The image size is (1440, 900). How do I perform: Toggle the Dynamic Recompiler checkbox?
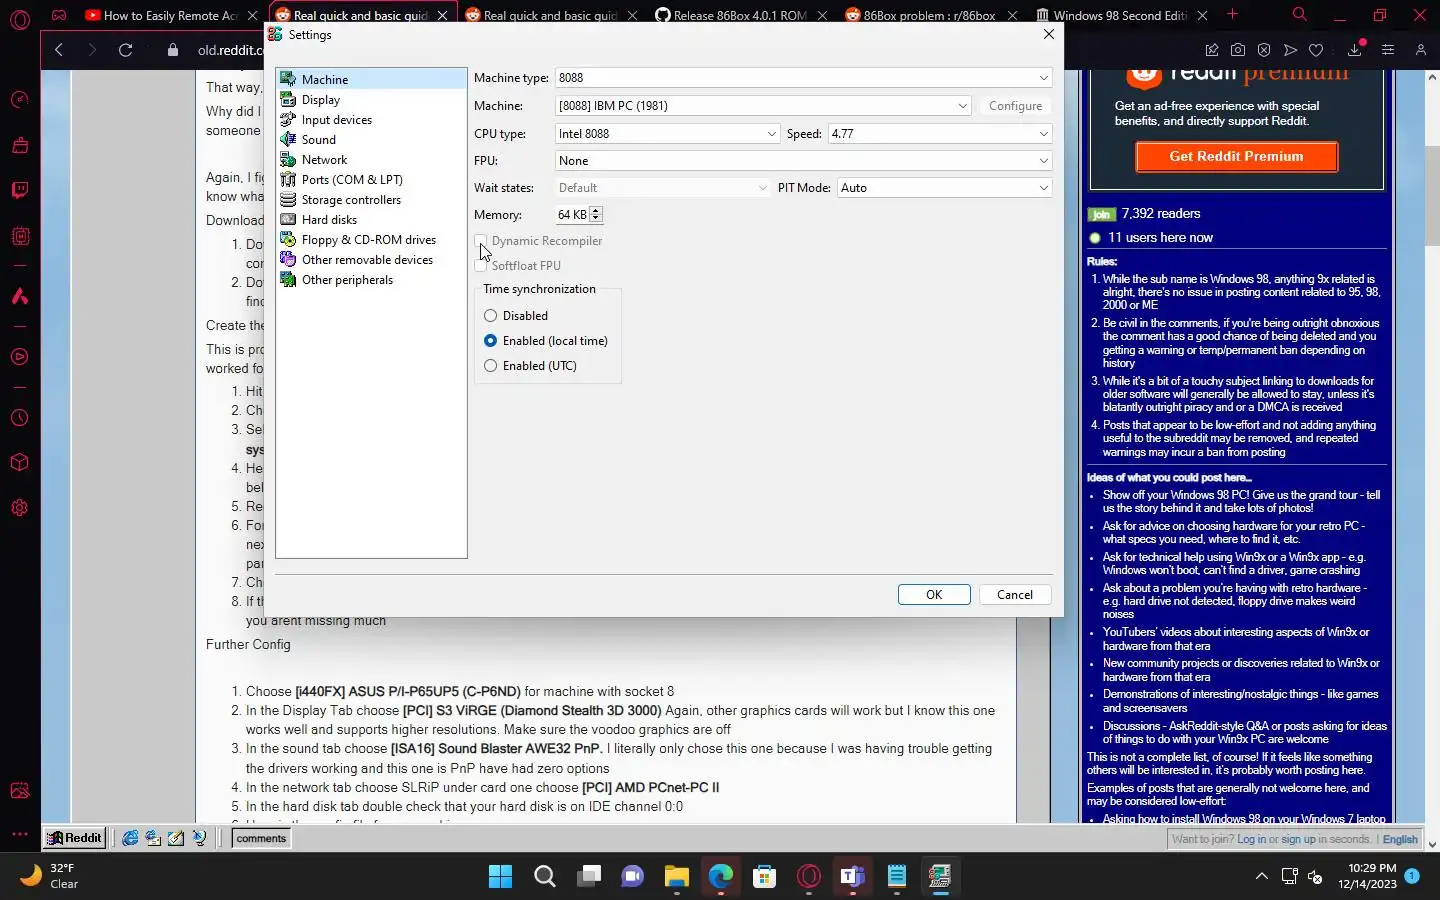[x=481, y=241]
